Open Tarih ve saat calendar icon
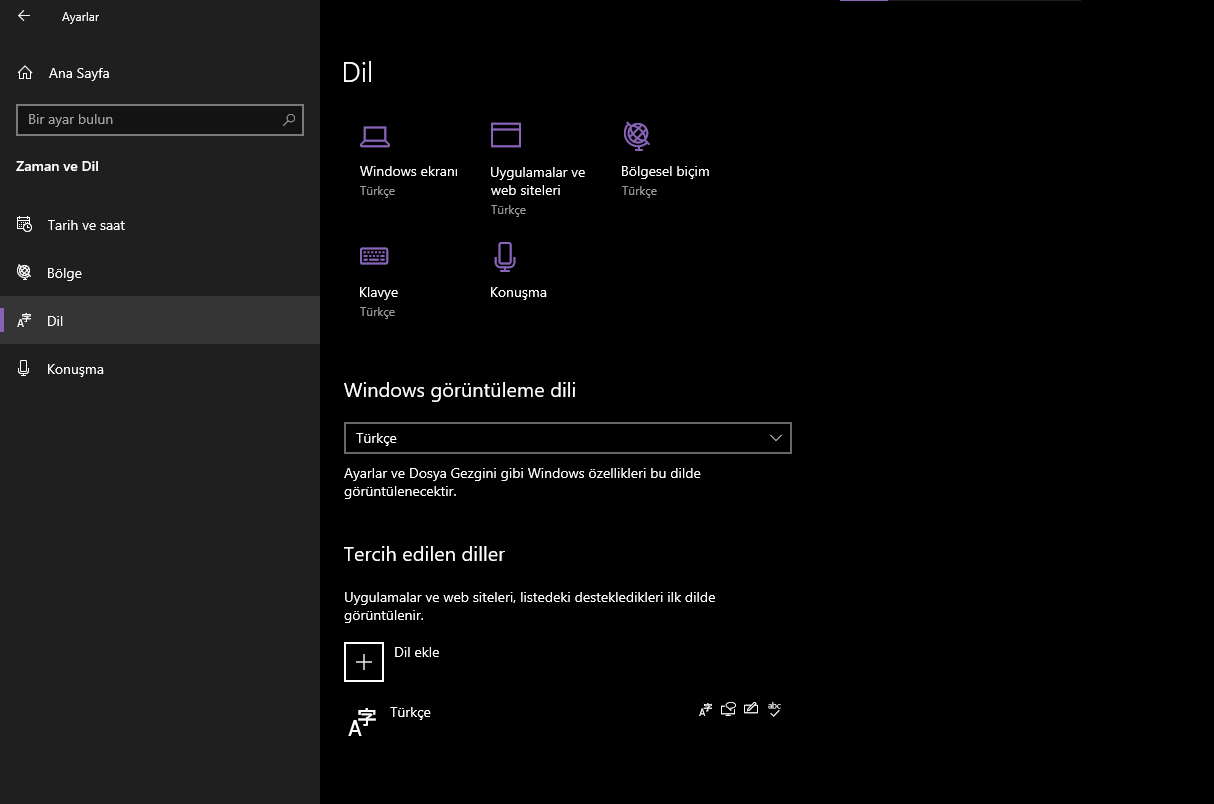Screen dimensions: 1214x804 point(25,224)
